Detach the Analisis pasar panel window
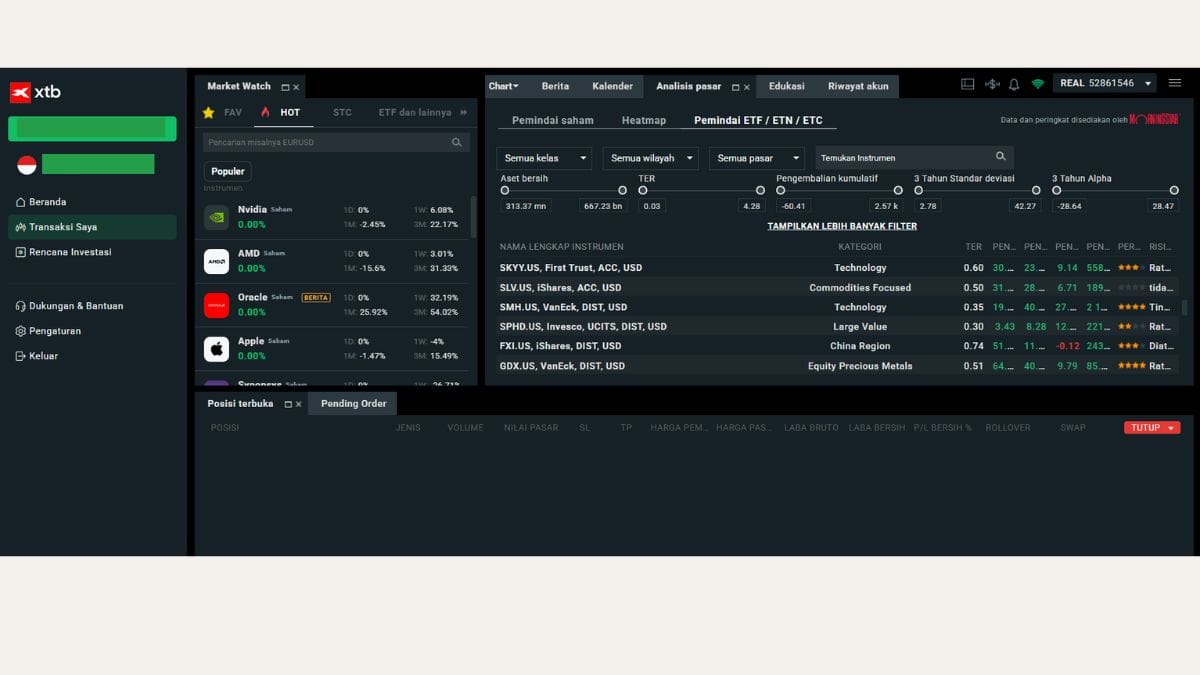 point(736,87)
